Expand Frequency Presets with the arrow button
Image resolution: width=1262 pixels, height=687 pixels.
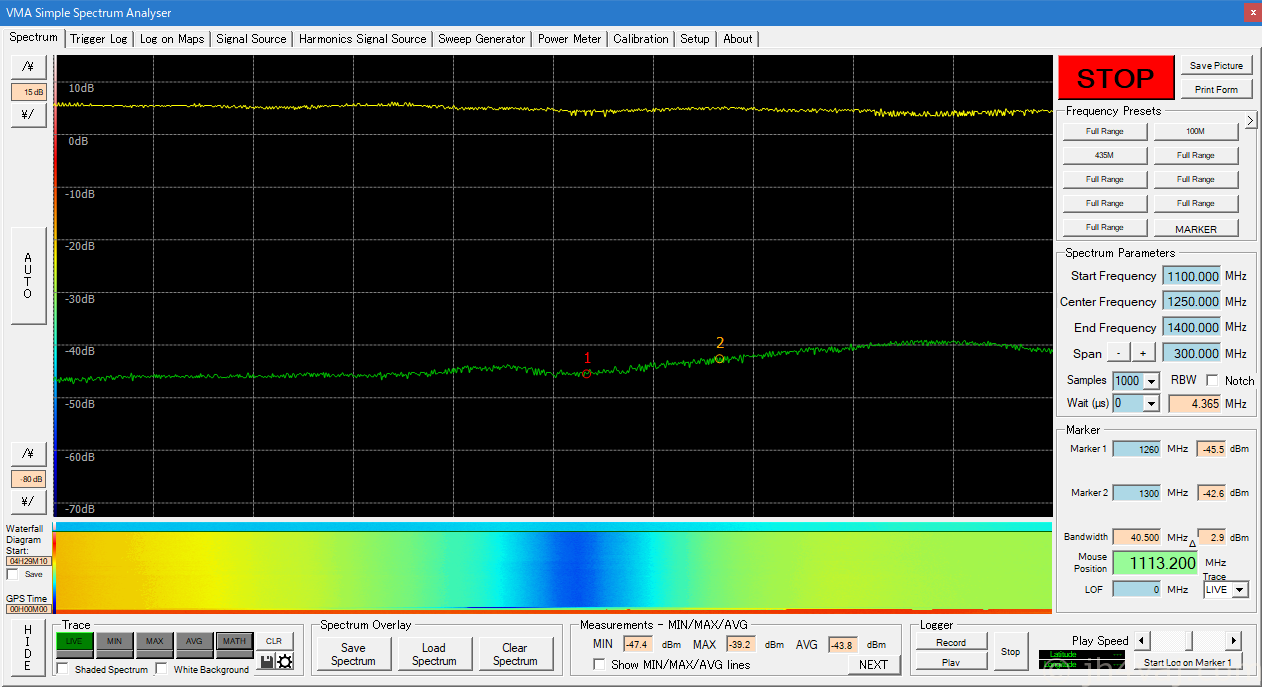pyautogui.click(x=1250, y=121)
